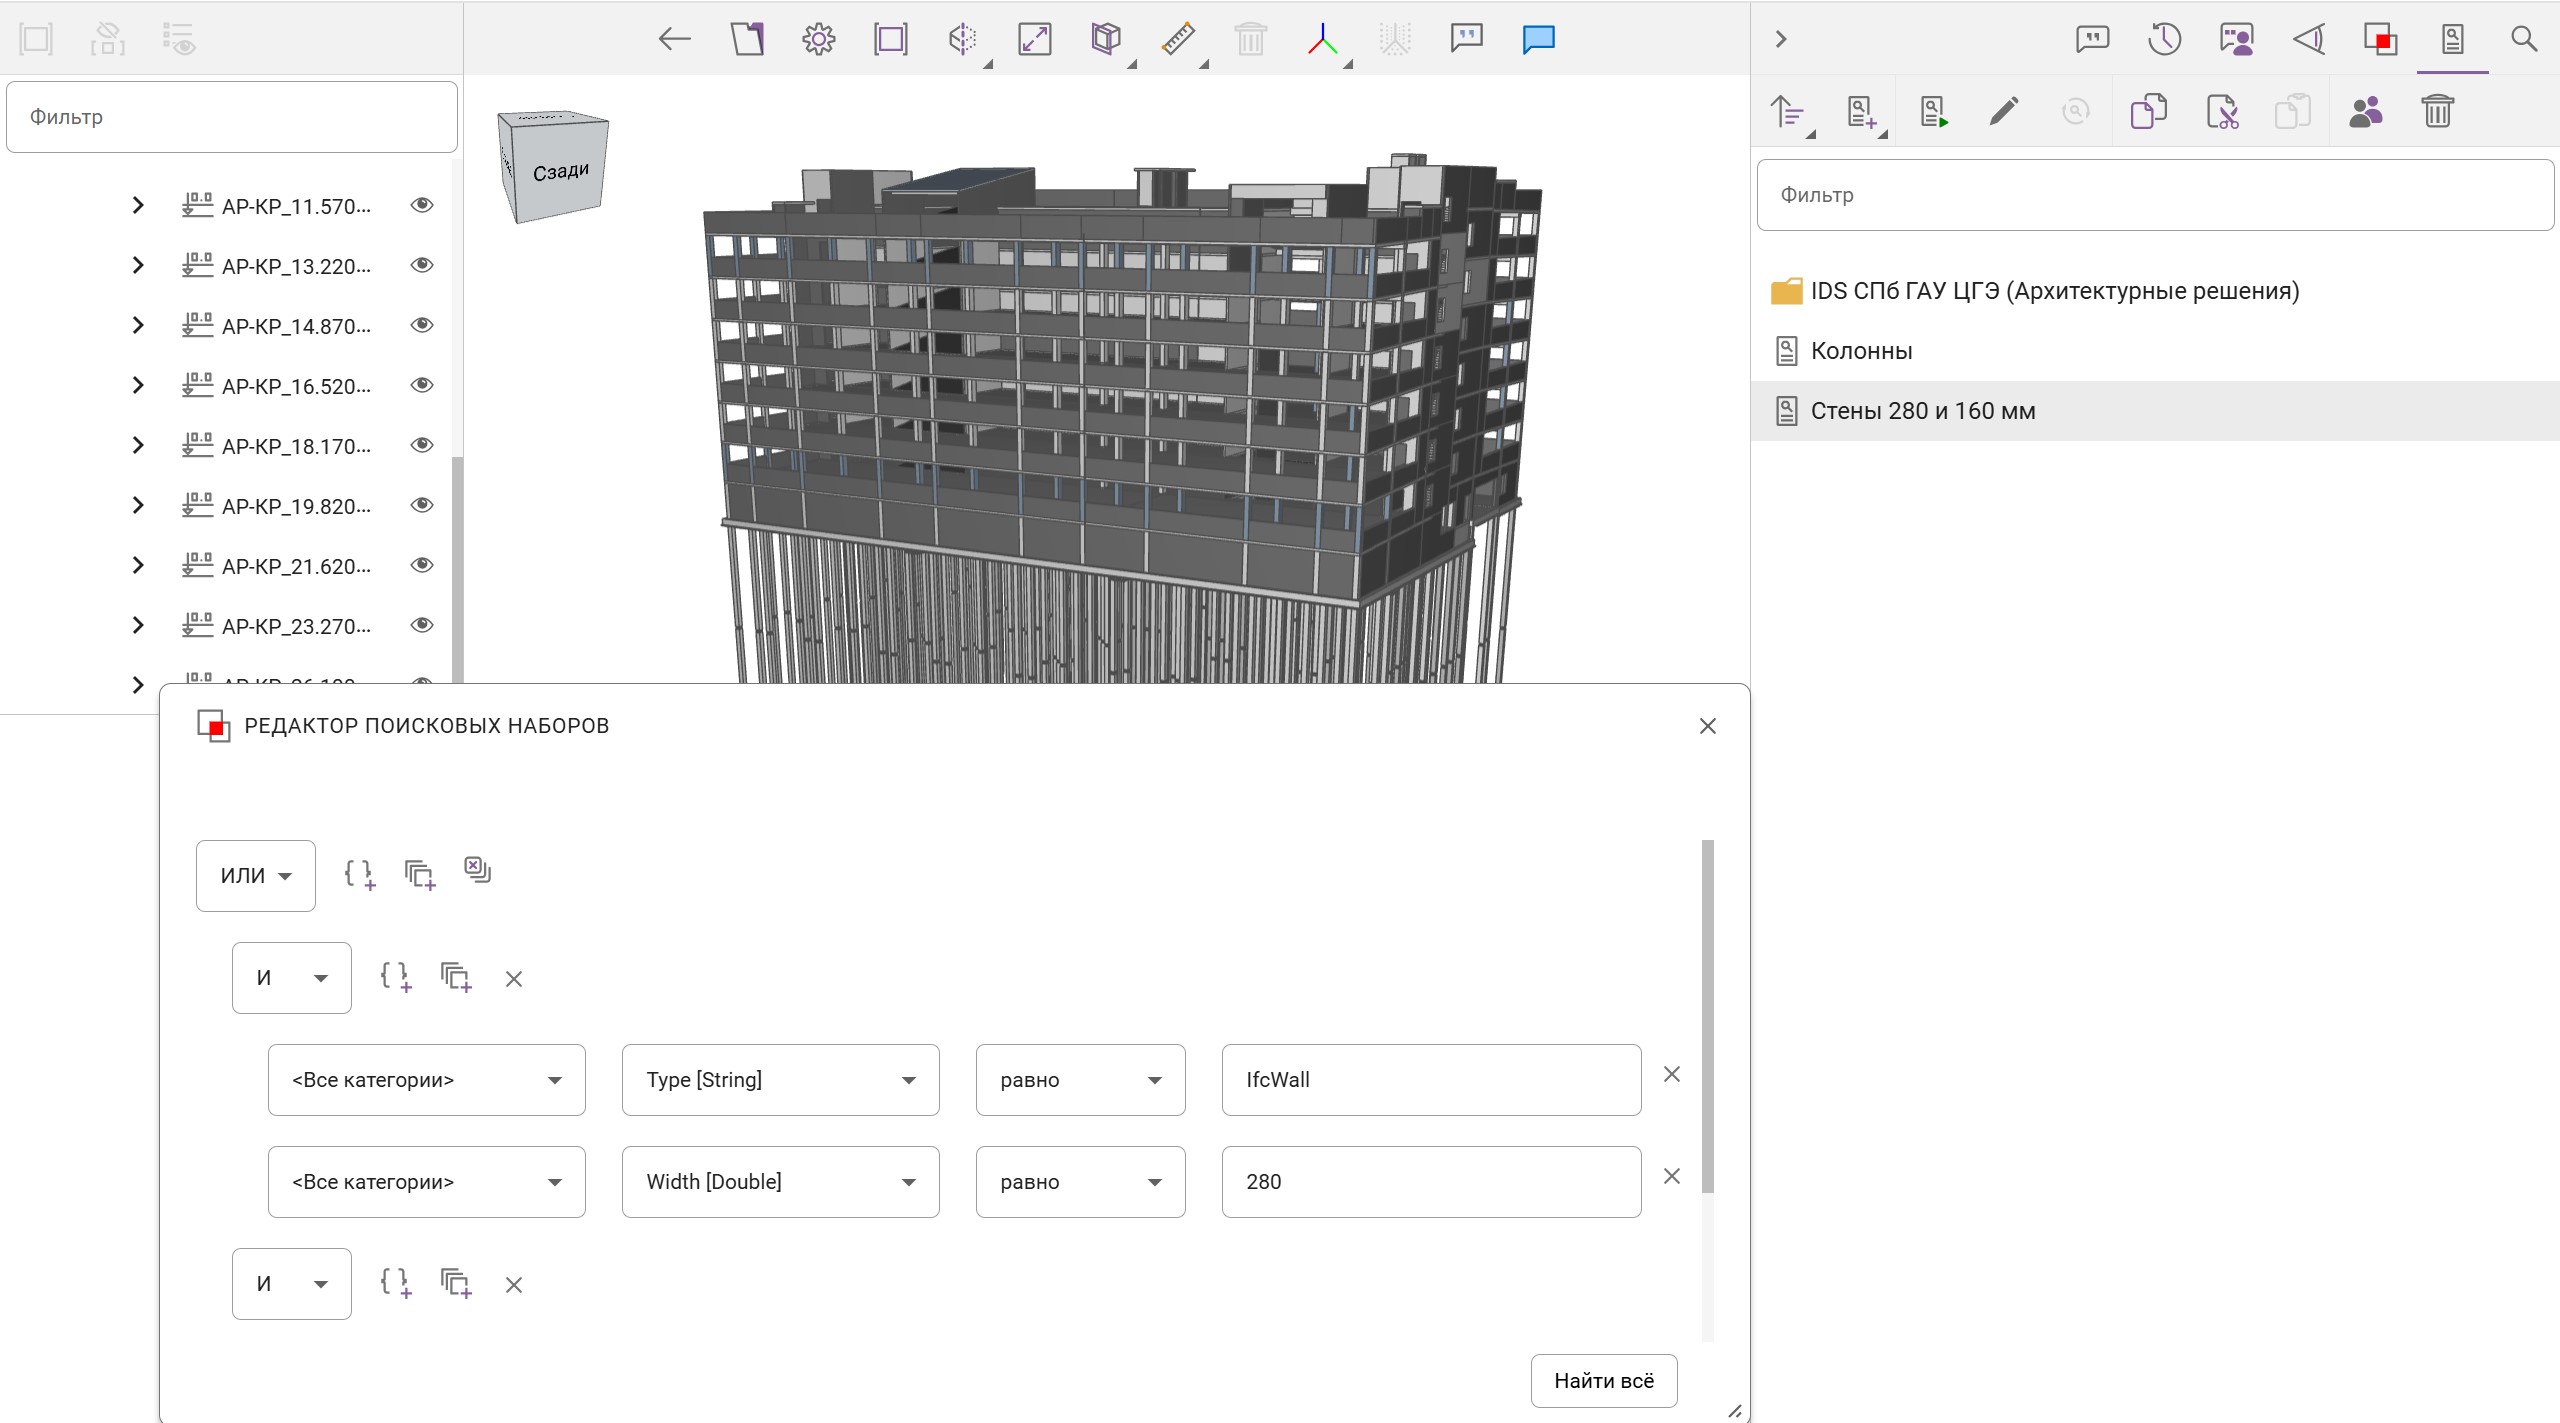Click the blue comment bubble icon
The width and height of the screenshot is (2560, 1423).
tap(1537, 40)
